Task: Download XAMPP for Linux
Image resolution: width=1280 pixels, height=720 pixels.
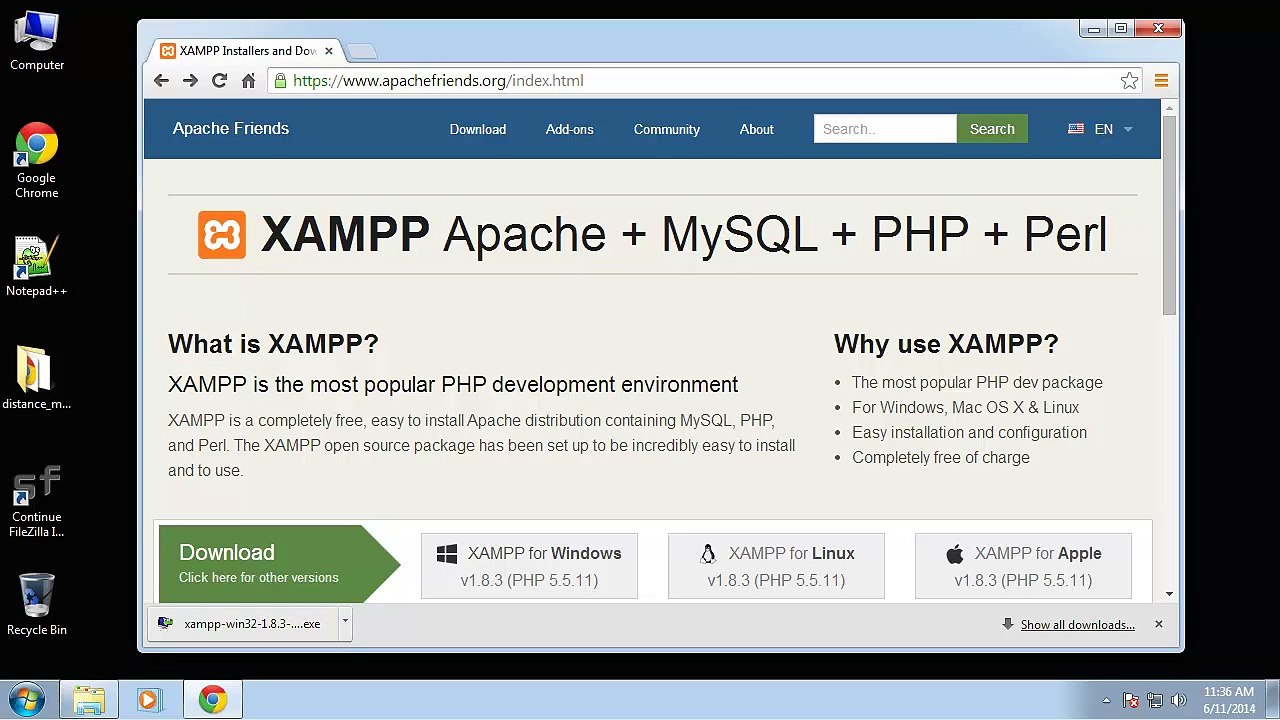Action: coord(776,566)
